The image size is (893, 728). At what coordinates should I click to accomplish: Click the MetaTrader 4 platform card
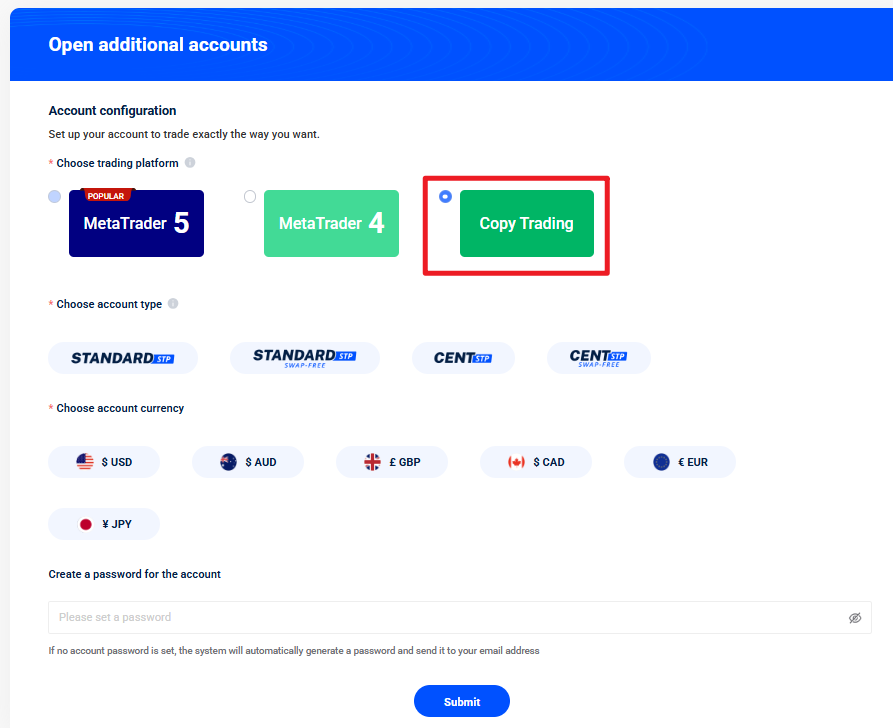[x=331, y=224]
